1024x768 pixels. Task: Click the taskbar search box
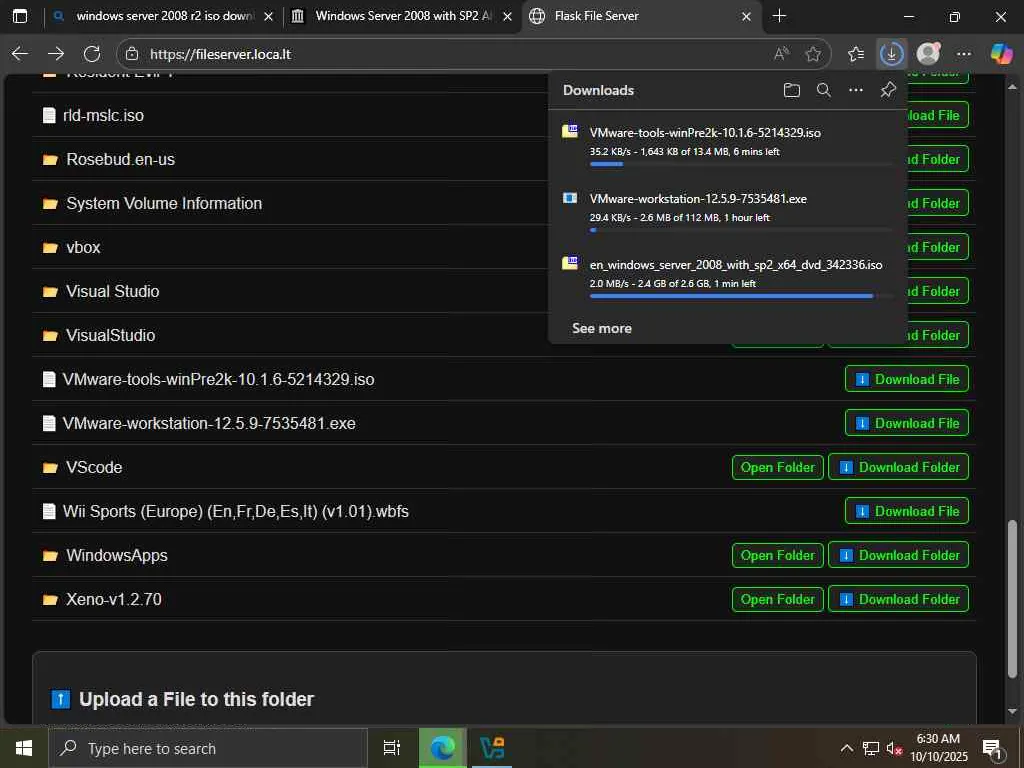(208, 748)
